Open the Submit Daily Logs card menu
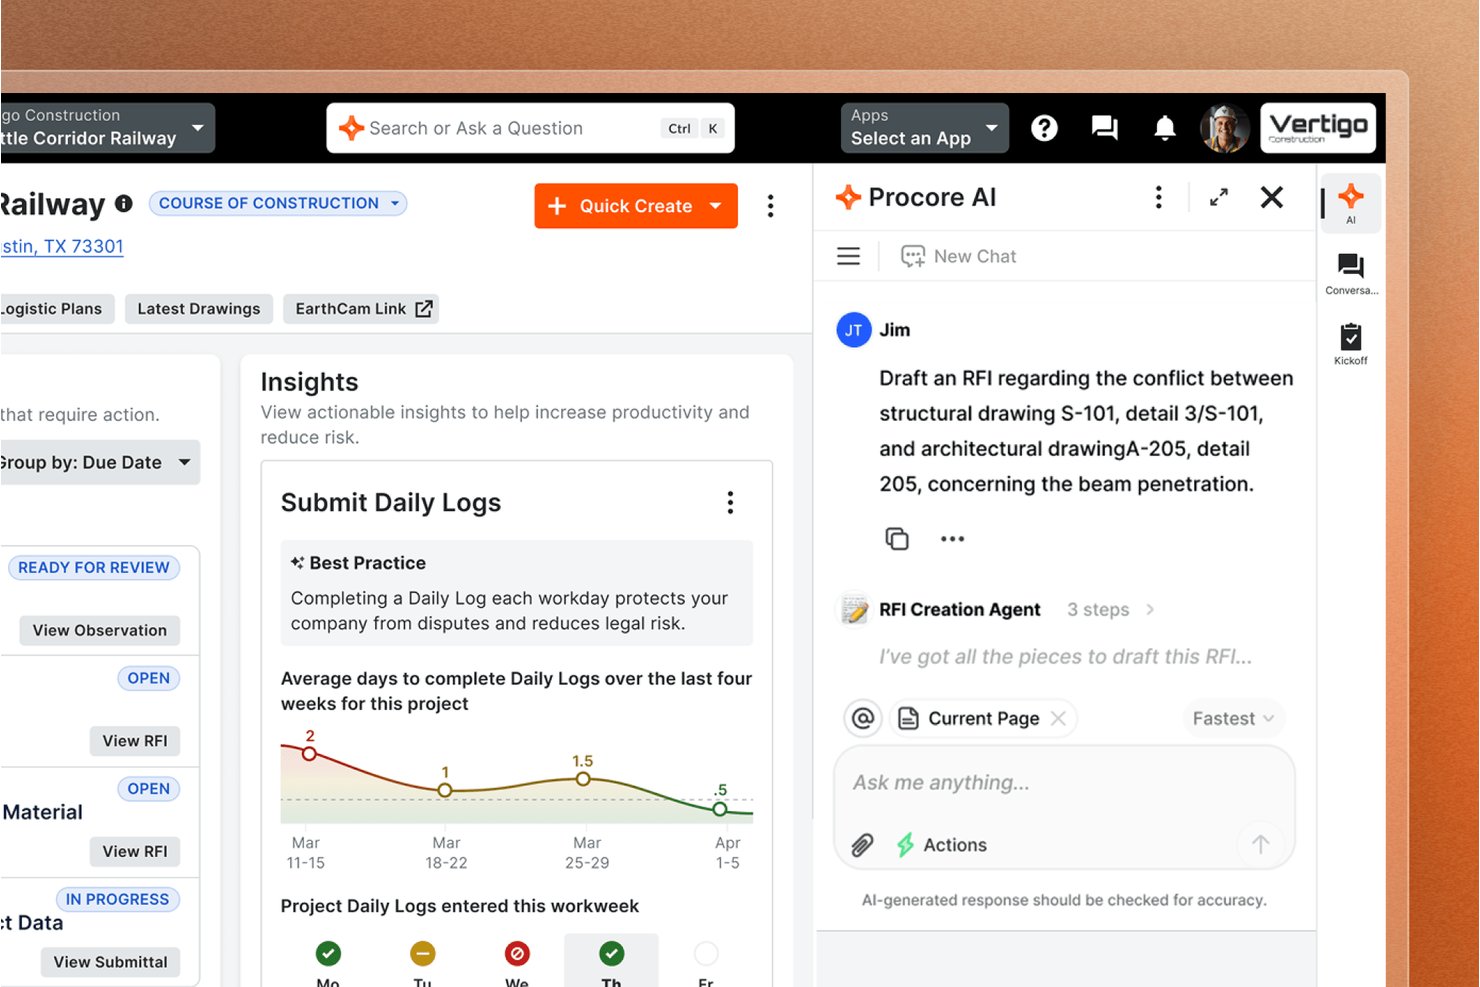1480x987 pixels. pos(730,502)
